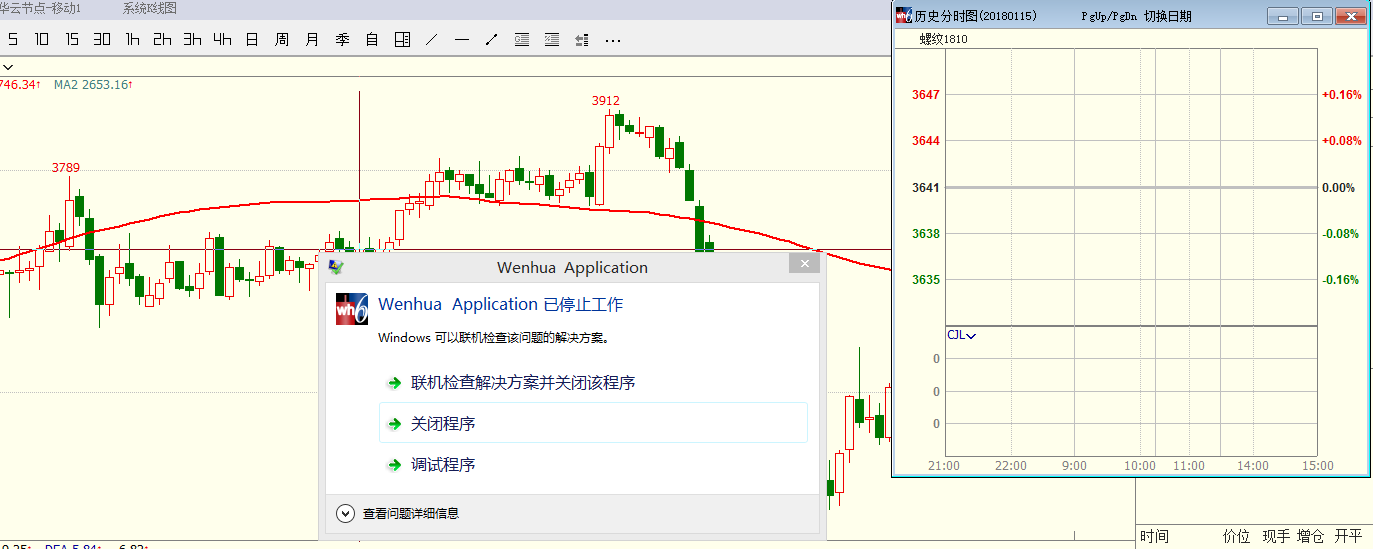Click the collapse-left panel arrow icon
Image resolution: width=1373 pixels, height=549 pixels.
[582, 40]
